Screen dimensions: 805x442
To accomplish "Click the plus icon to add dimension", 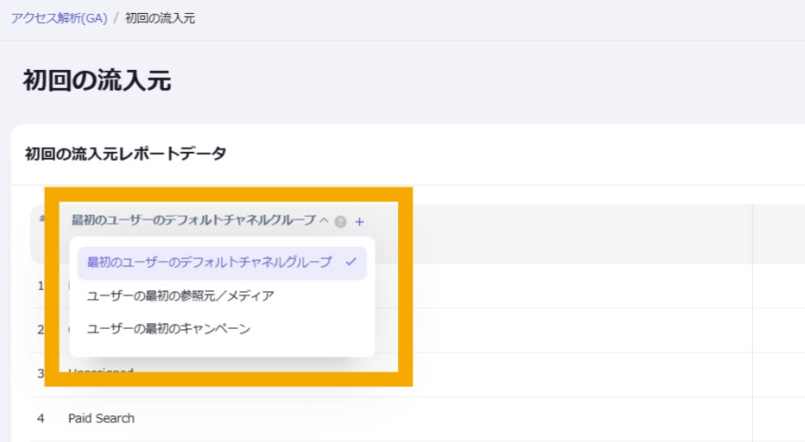I will click(x=359, y=221).
